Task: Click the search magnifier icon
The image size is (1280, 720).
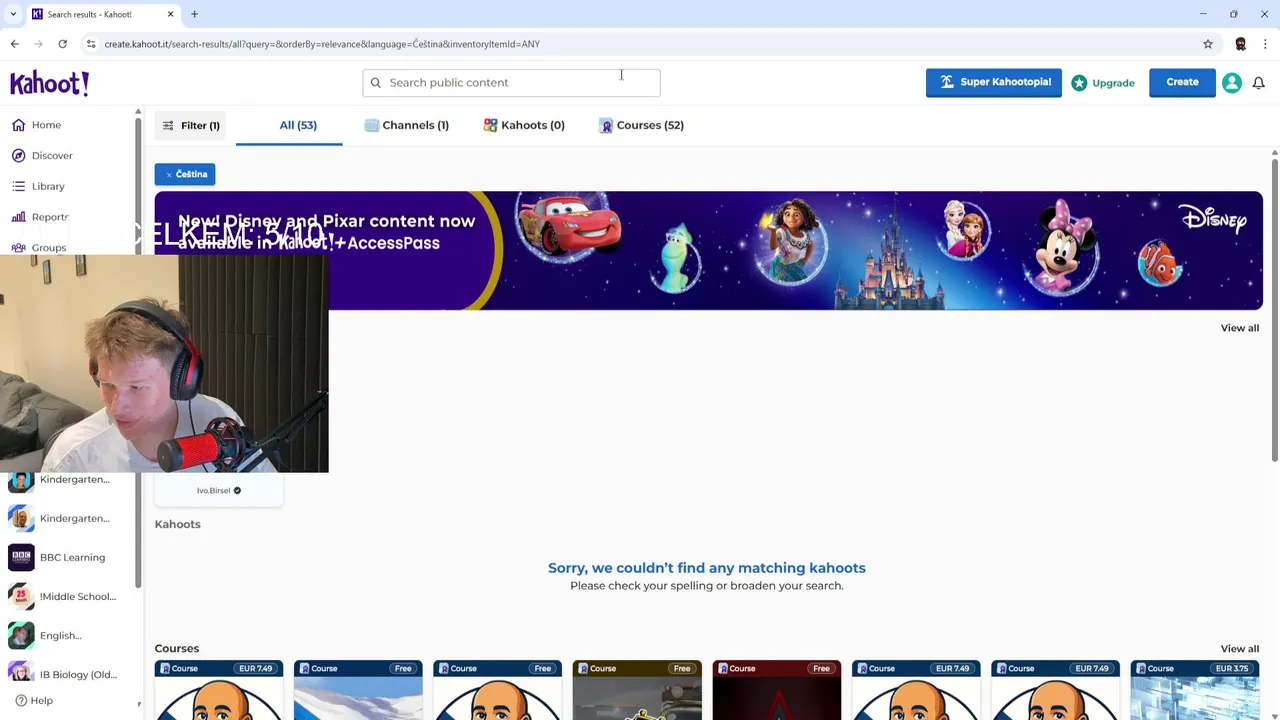Action: pos(376,83)
